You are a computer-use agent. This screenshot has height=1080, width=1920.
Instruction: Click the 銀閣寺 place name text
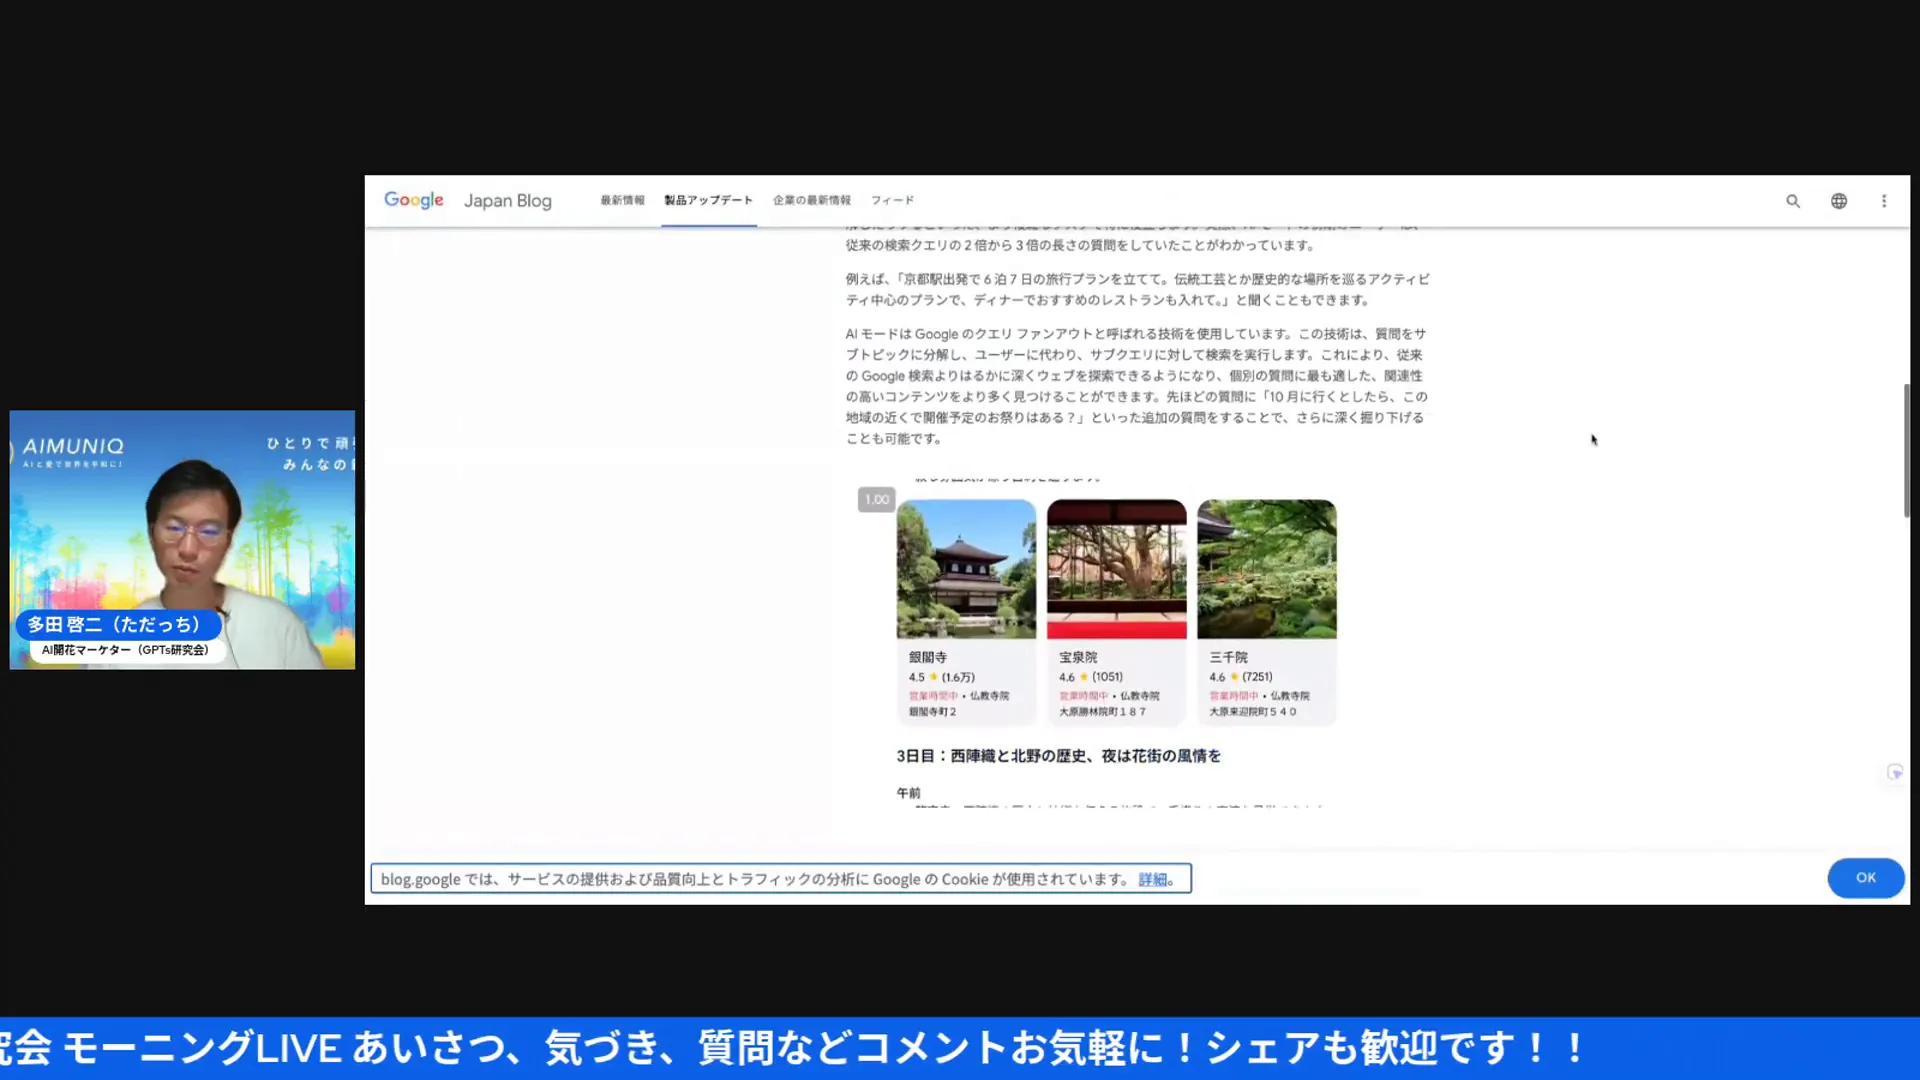928,657
